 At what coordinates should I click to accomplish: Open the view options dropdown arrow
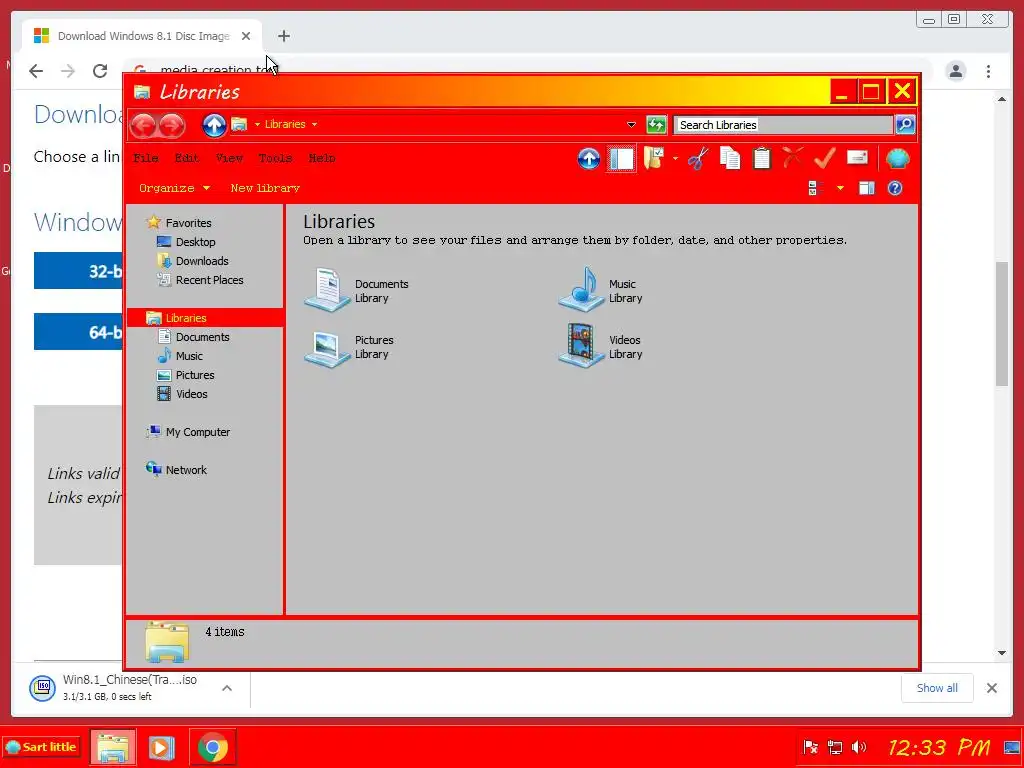point(840,188)
